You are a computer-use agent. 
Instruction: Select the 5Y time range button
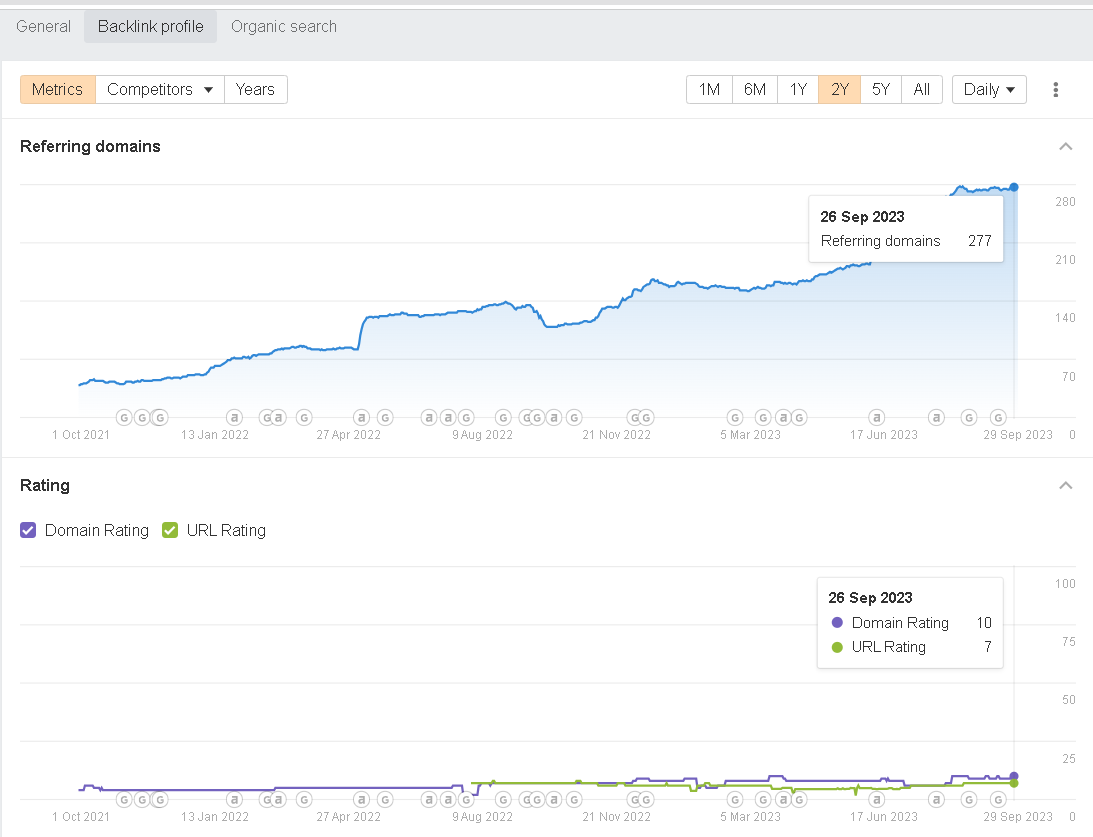(x=880, y=90)
